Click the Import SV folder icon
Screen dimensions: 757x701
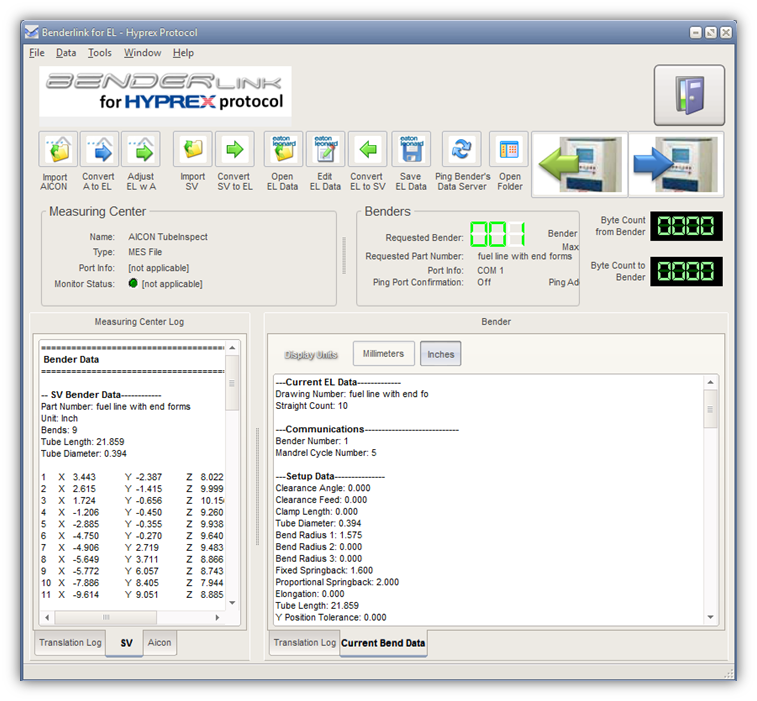point(192,150)
